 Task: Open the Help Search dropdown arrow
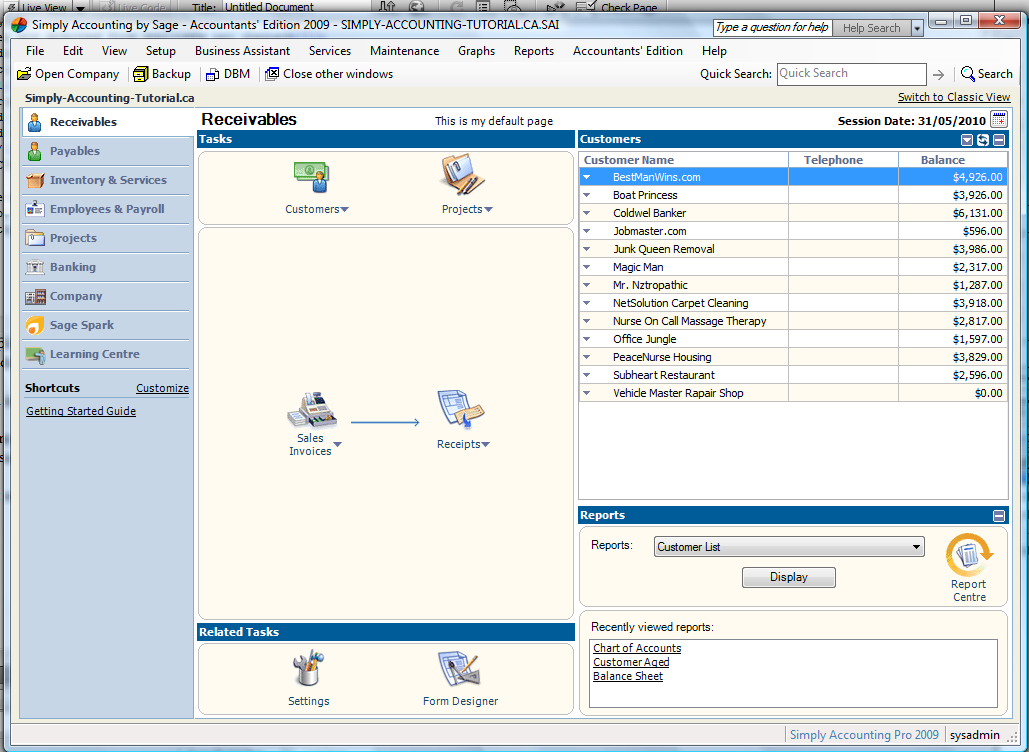coord(917,28)
